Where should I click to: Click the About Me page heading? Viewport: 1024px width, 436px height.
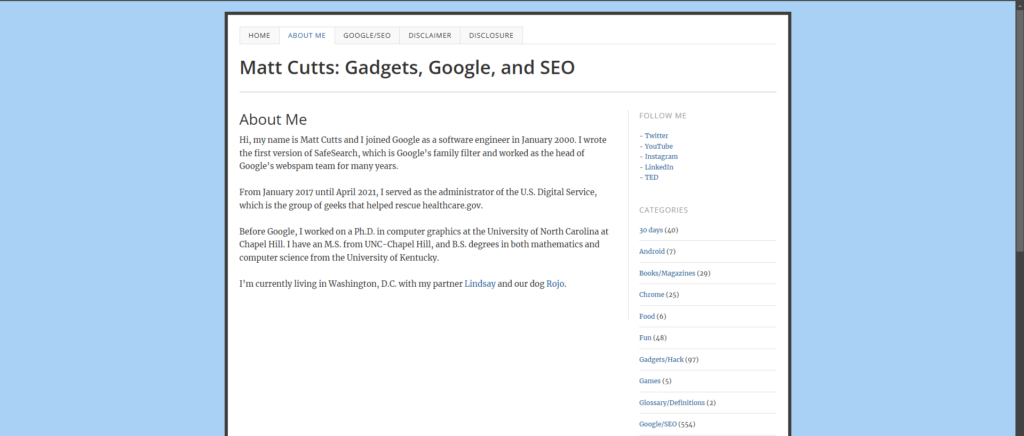(x=273, y=119)
